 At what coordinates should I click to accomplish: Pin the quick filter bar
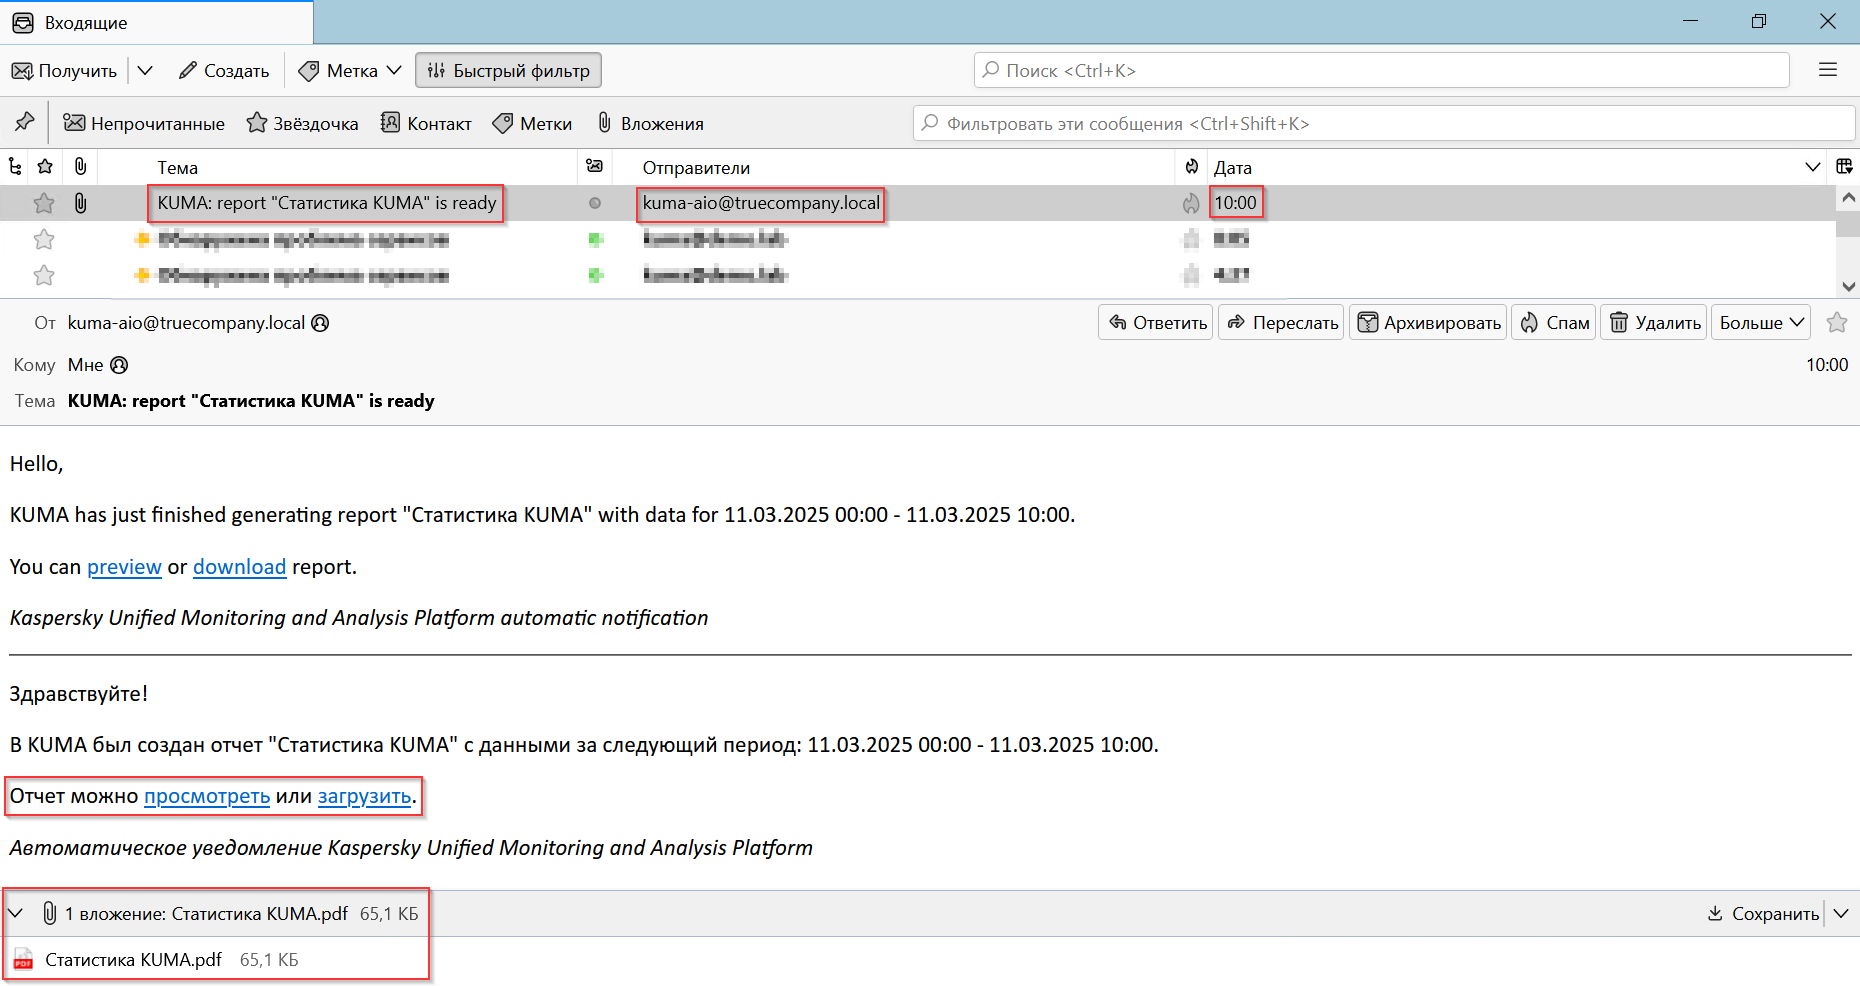tap(25, 123)
